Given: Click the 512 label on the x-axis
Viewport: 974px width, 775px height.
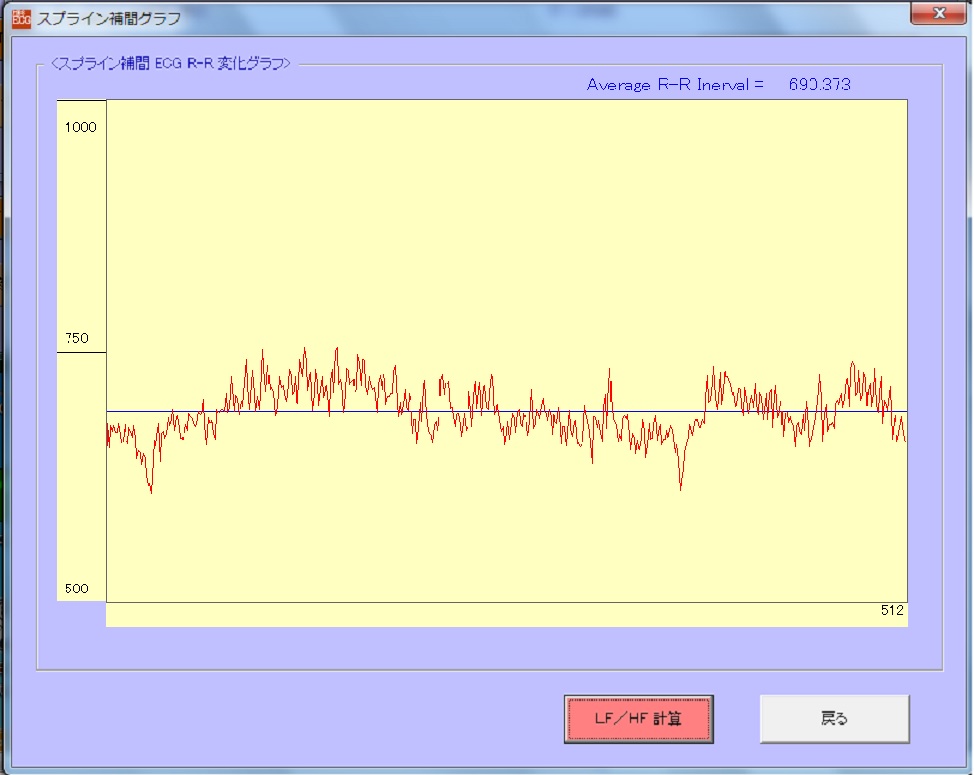Looking at the screenshot, I should 892,610.
